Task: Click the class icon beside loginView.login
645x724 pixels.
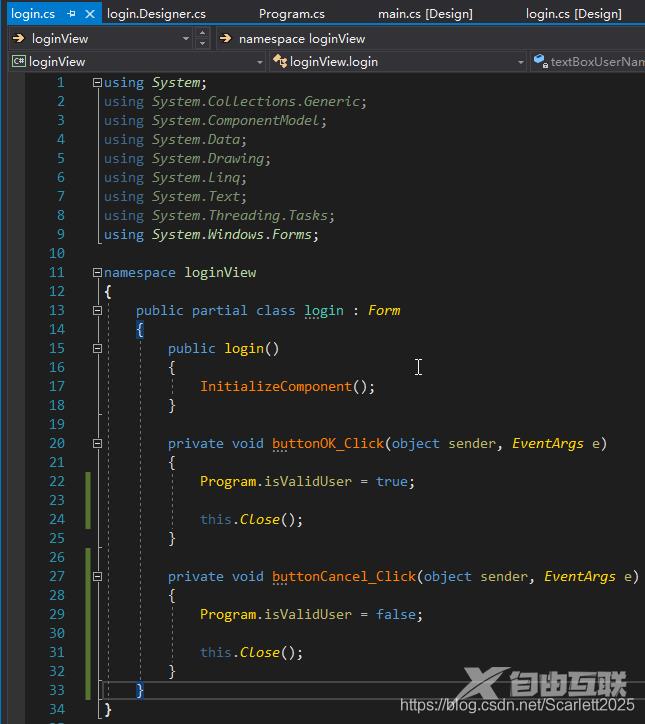Action: click(x=279, y=62)
